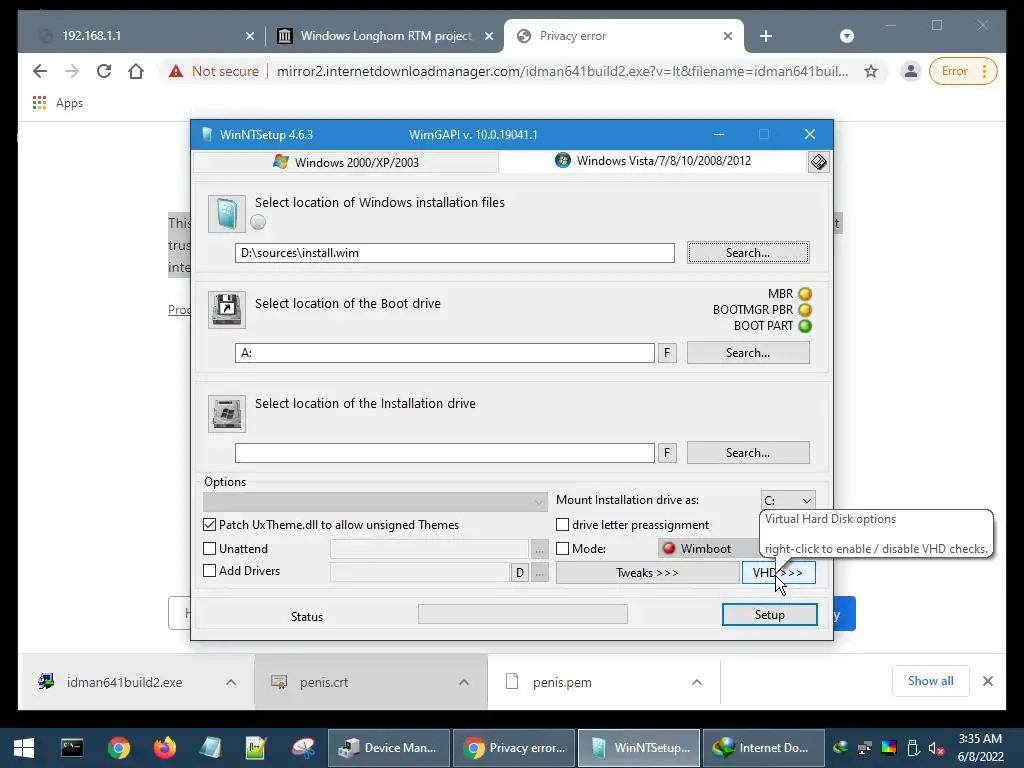
Task: Open the Apps bookmark shortcut
Action: click(58, 103)
